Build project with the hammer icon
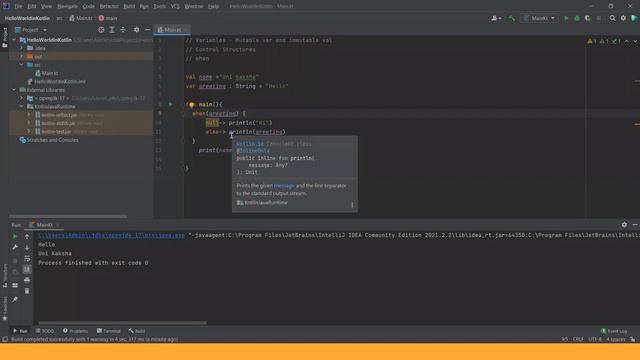640x360 pixels. point(511,18)
